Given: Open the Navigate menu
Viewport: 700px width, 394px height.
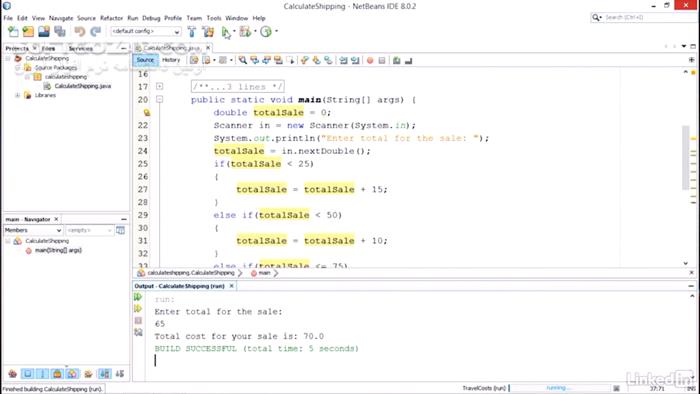Looking at the screenshot, I should point(61,18).
